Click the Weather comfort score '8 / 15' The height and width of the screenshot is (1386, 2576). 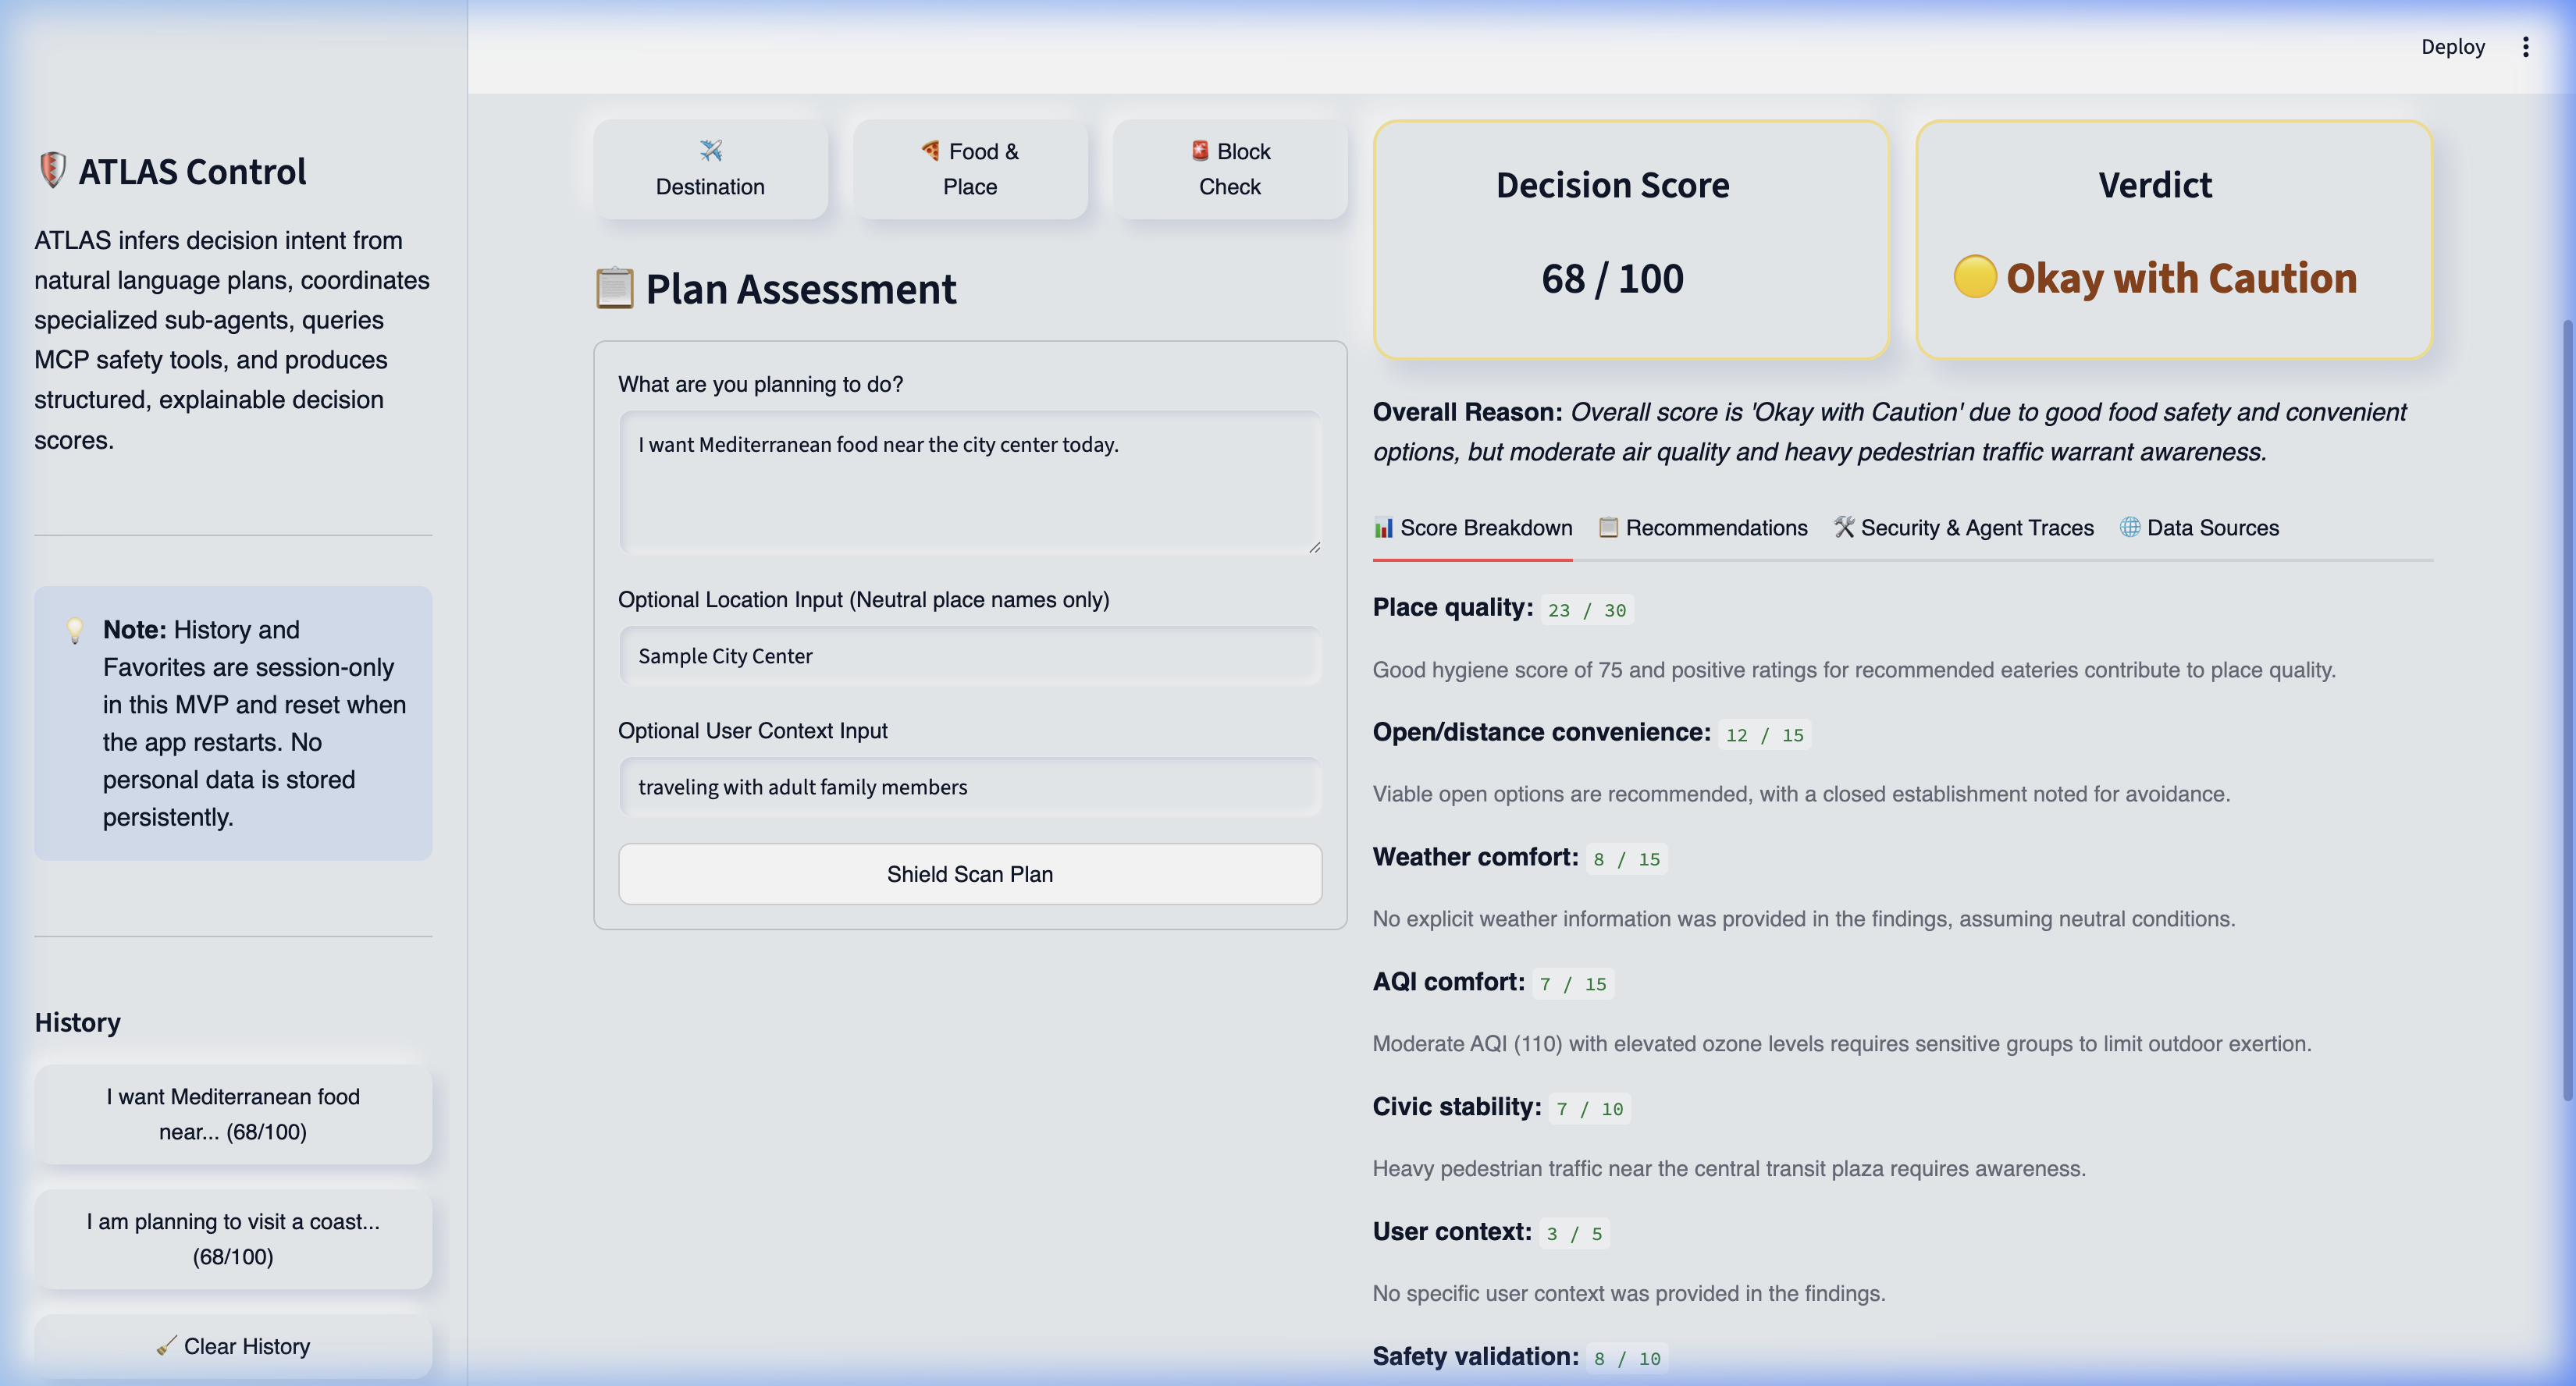point(1627,859)
